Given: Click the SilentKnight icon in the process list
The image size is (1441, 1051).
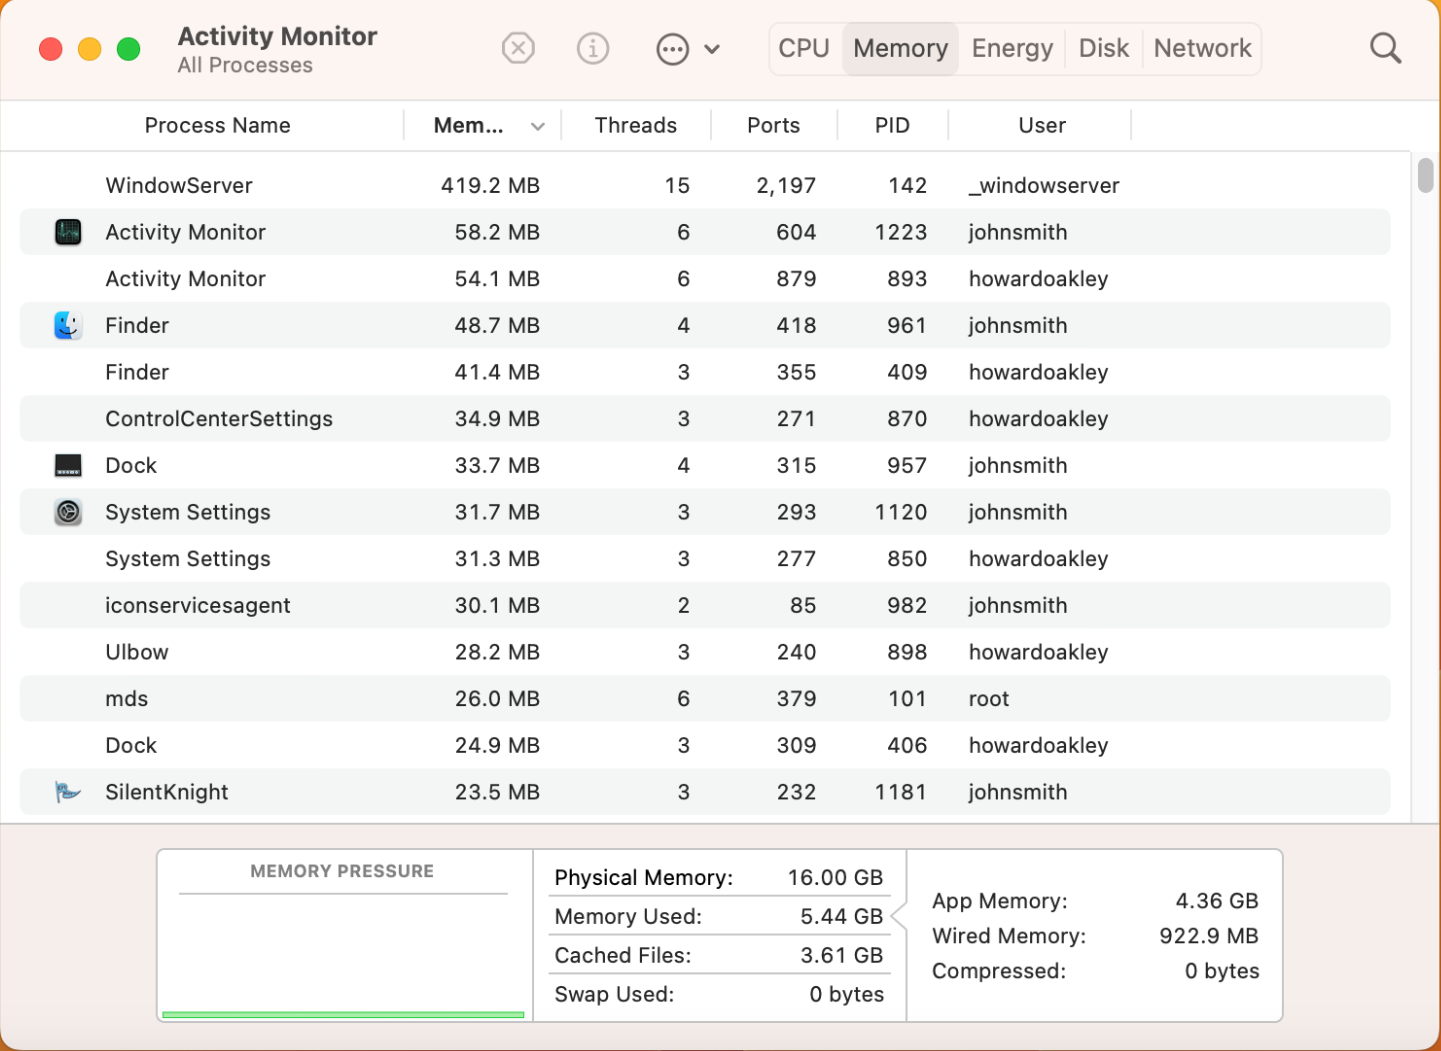Looking at the screenshot, I should pyautogui.click(x=67, y=791).
